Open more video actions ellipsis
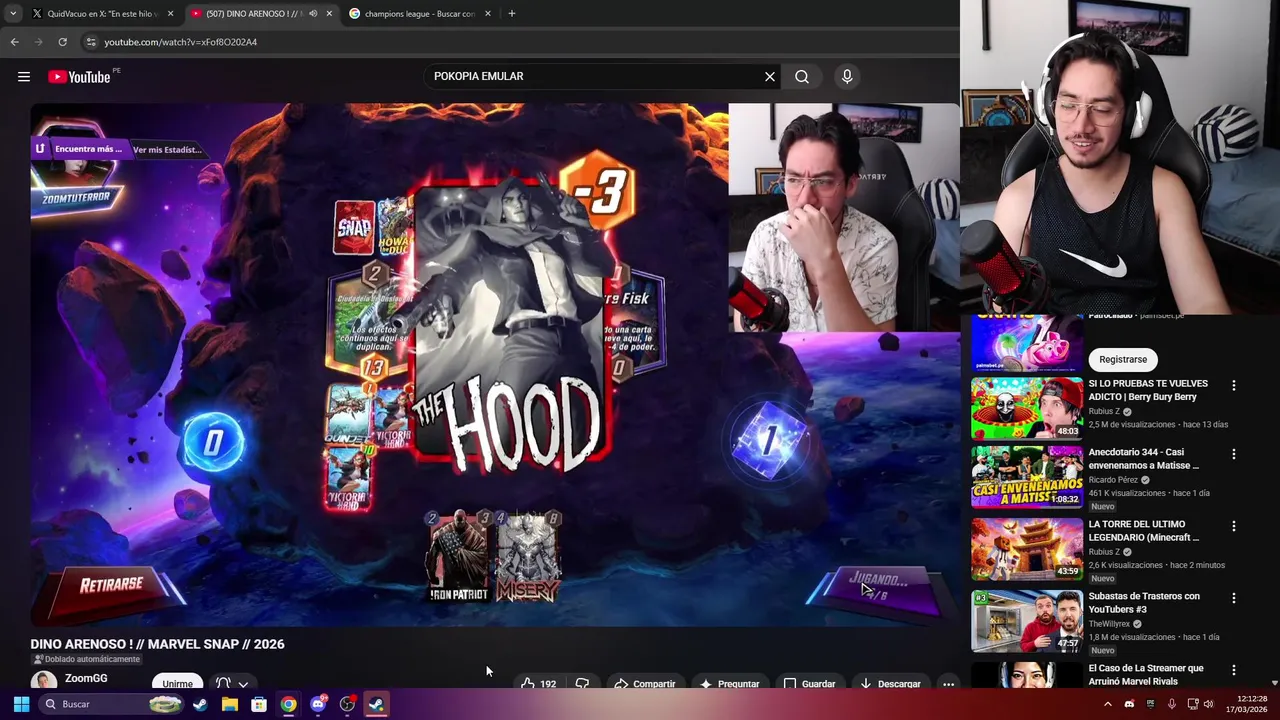Image resolution: width=1280 pixels, height=720 pixels. click(948, 684)
